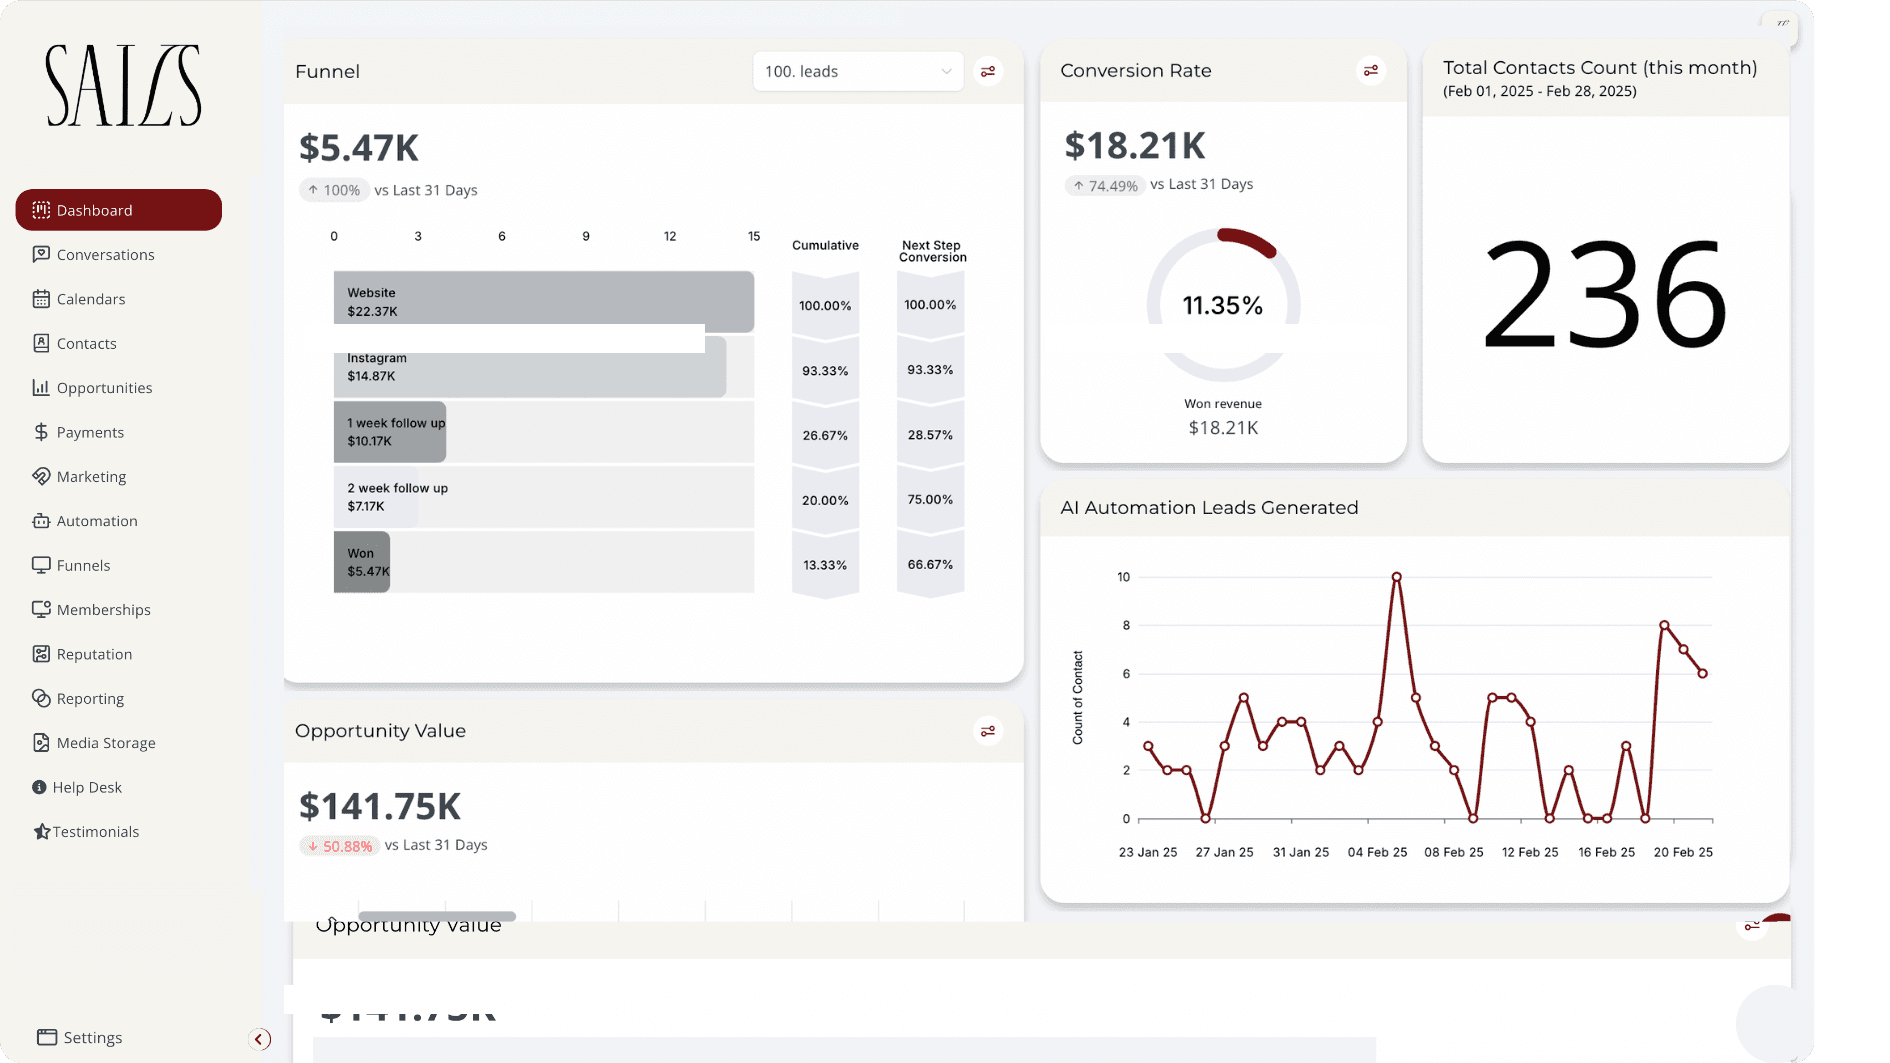Select the Dashboard menu item
This screenshot has height=1063, width=1890.
118,210
